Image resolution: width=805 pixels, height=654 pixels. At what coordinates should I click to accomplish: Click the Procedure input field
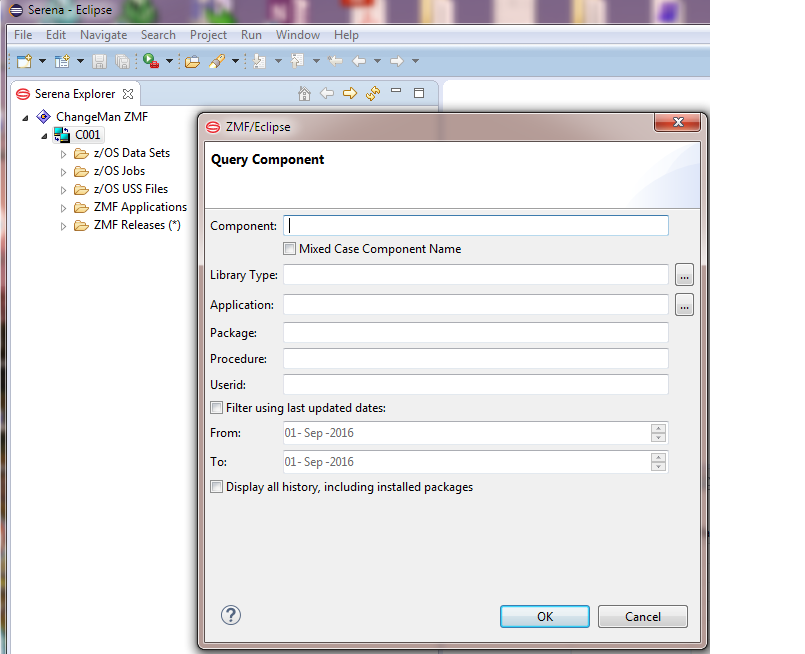pyautogui.click(x=476, y=358)
